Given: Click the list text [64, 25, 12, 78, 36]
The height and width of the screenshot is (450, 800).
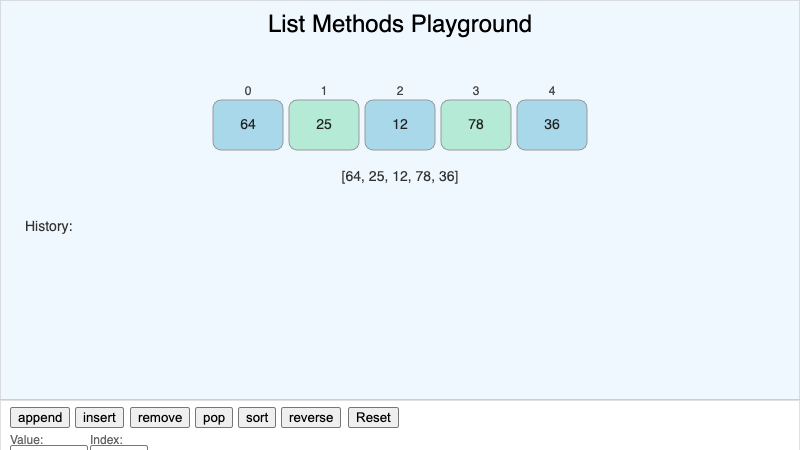Looking at the screenshot, I should (x=400, y=176).
